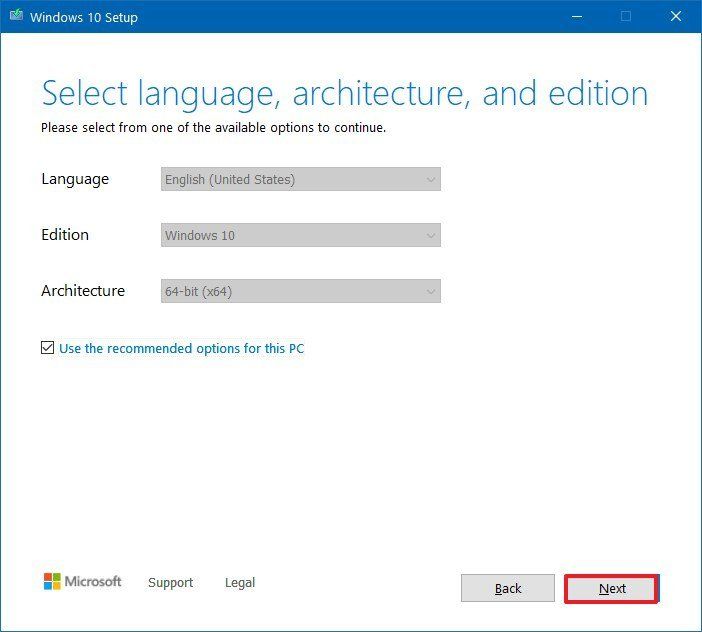Click the greyed-out maximize window button
This screenshot has width=702, height=632.
click(626, 17)
